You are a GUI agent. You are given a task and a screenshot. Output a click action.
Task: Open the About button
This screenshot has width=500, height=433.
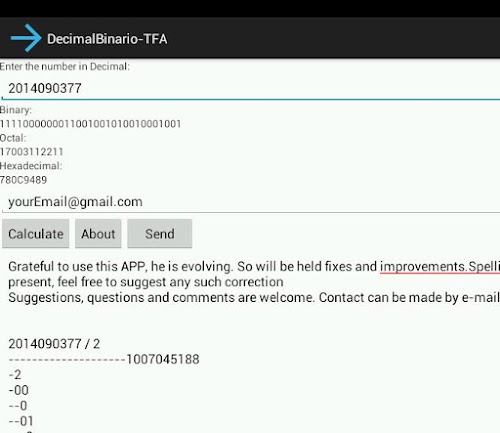[98, 234]
